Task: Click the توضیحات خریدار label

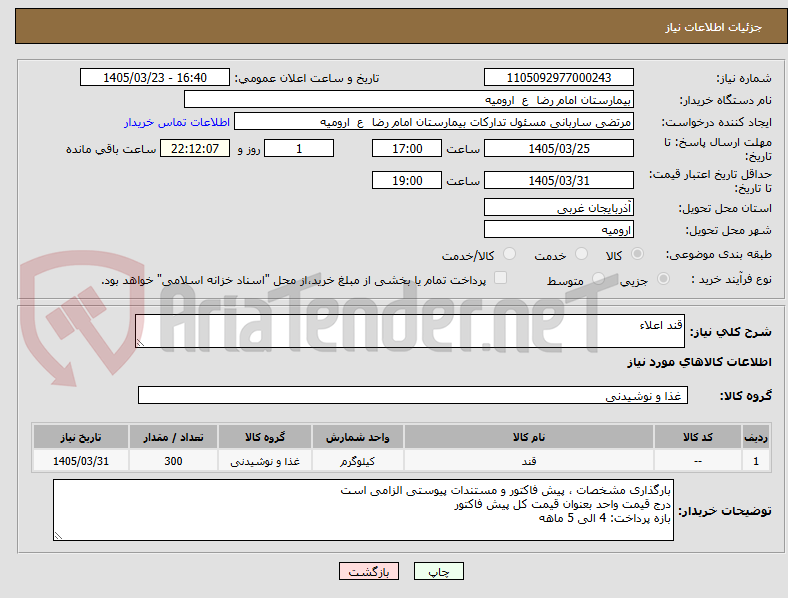Action: [725, 511]
